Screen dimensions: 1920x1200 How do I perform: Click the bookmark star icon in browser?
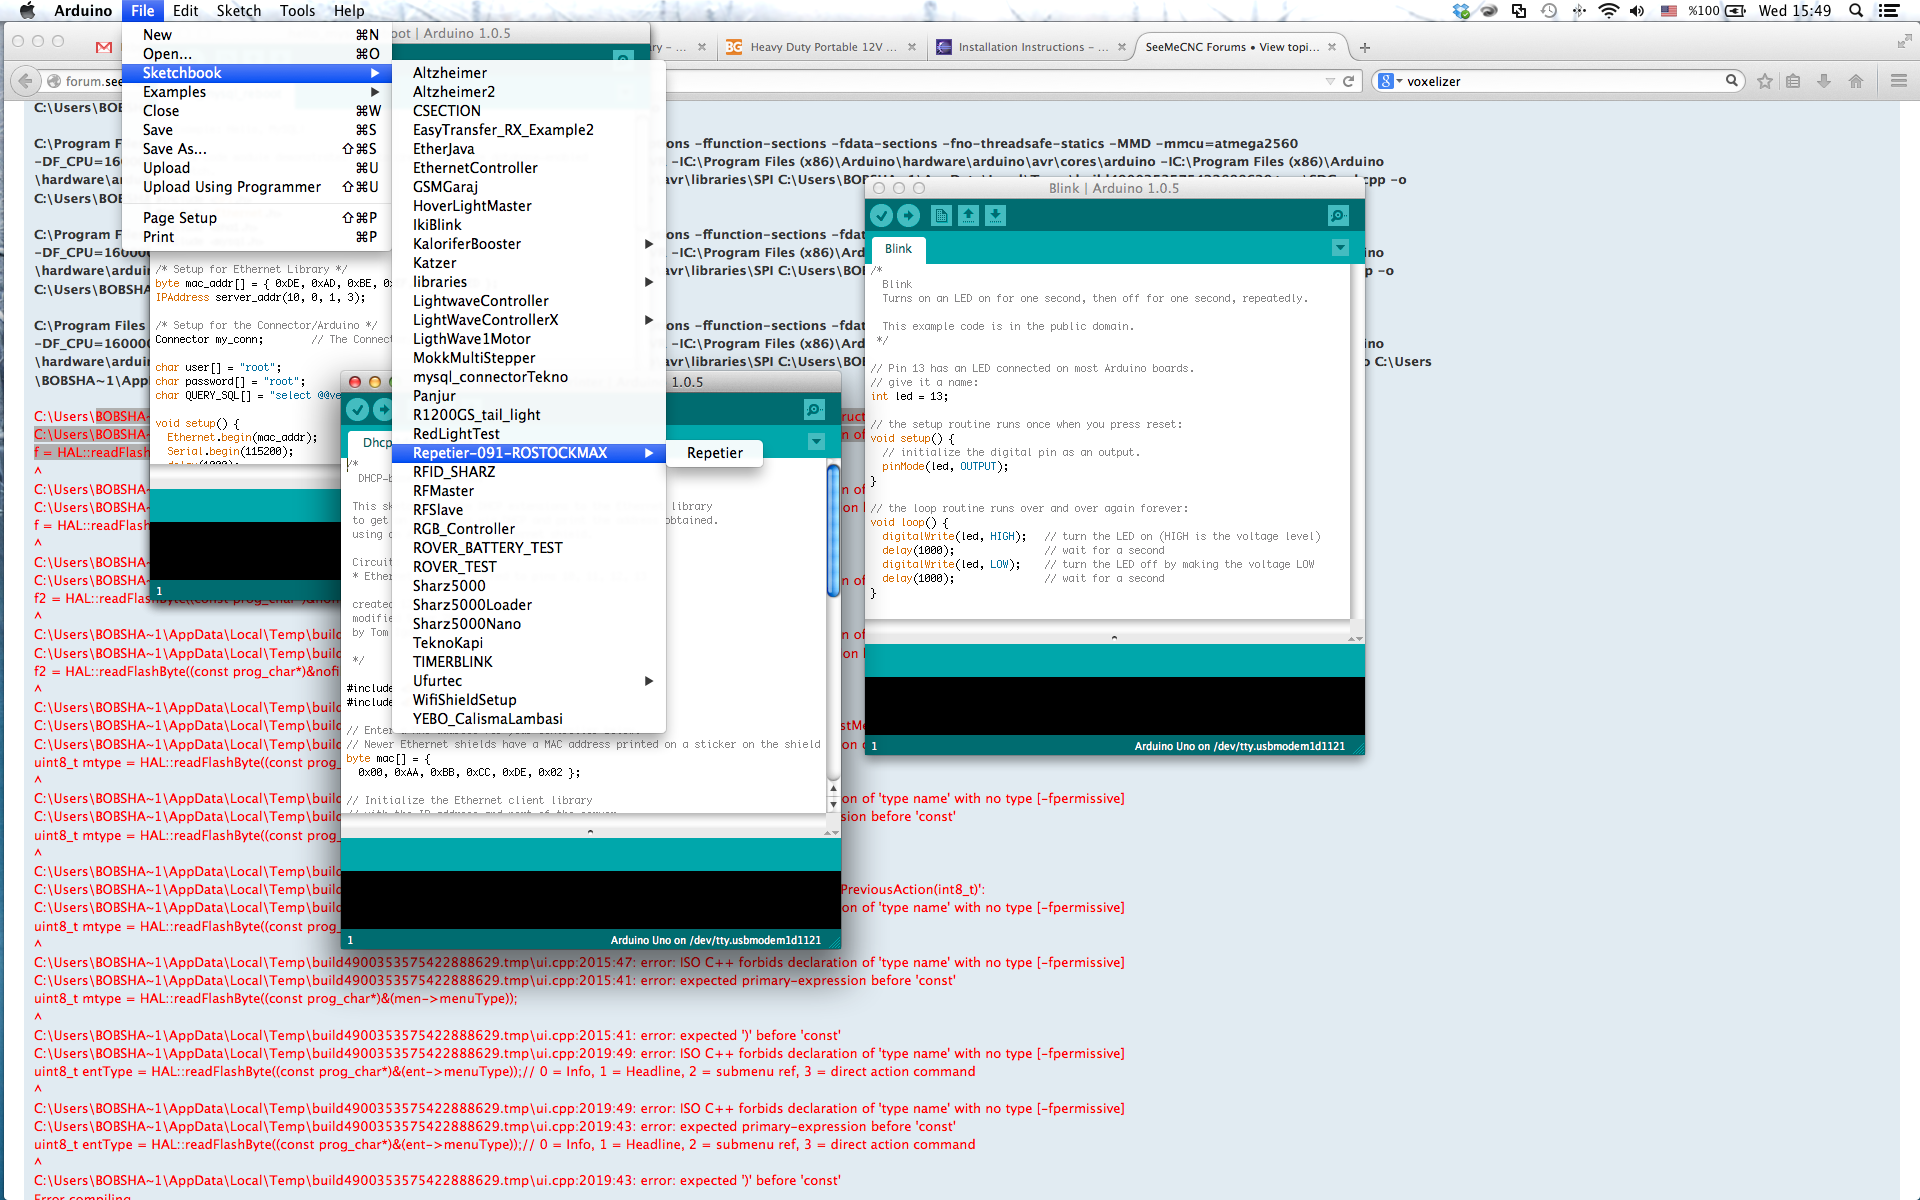[x=1765, y=81]
